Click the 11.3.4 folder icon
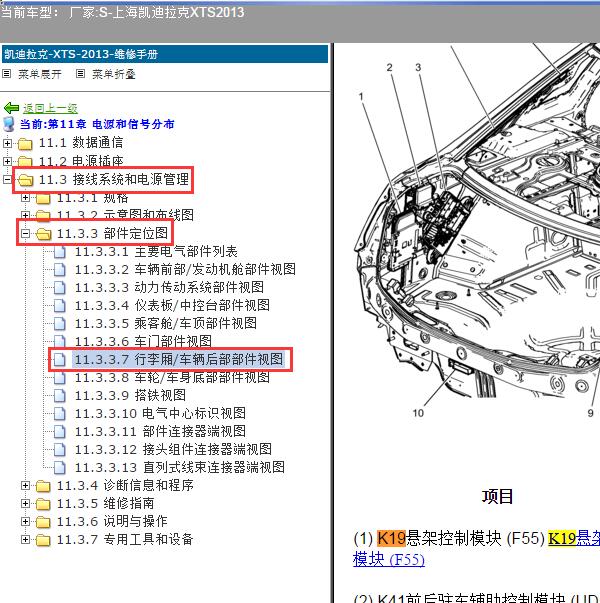This screenshot has width=600, height=603. click(x=43, y=486)
